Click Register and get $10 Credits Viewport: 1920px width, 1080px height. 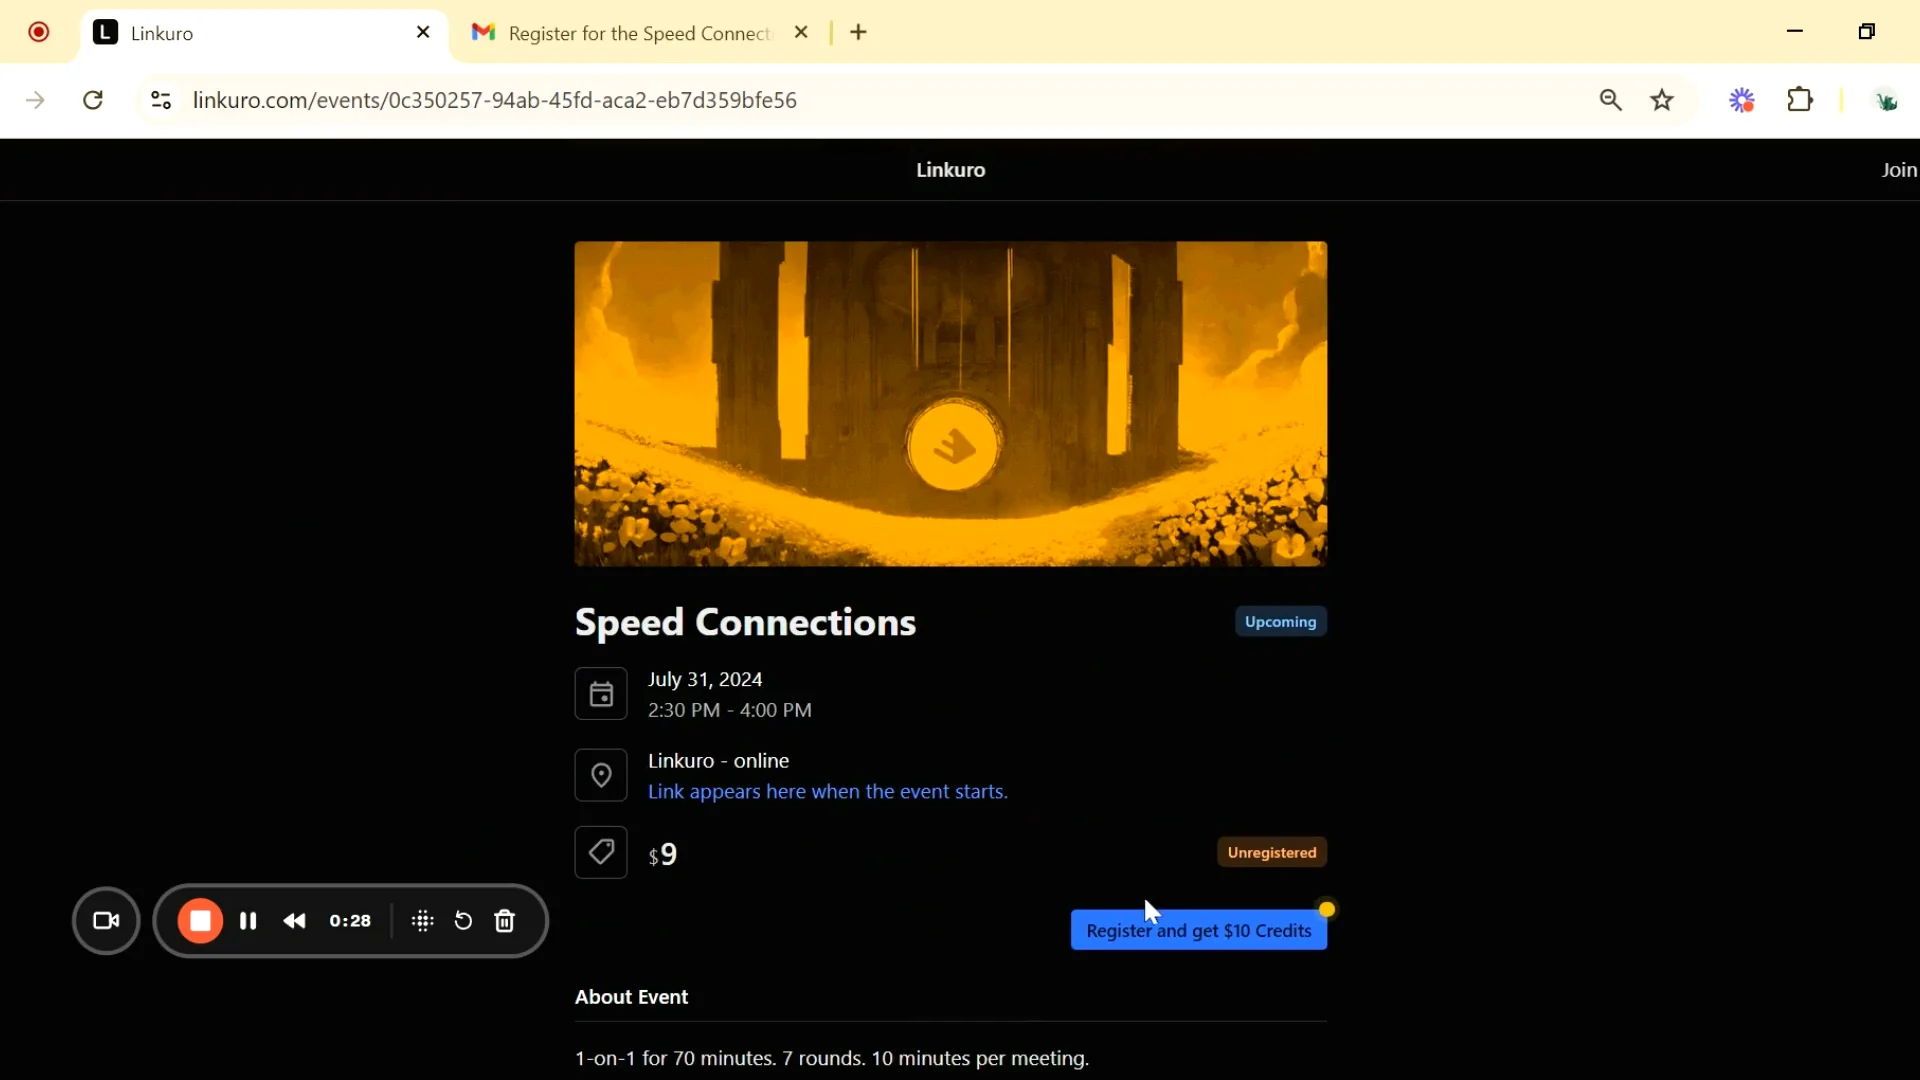coord(1199,931)
